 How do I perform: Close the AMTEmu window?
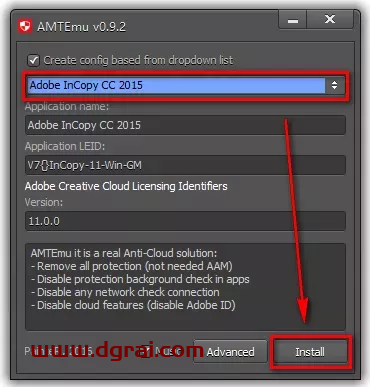(330, 20)
